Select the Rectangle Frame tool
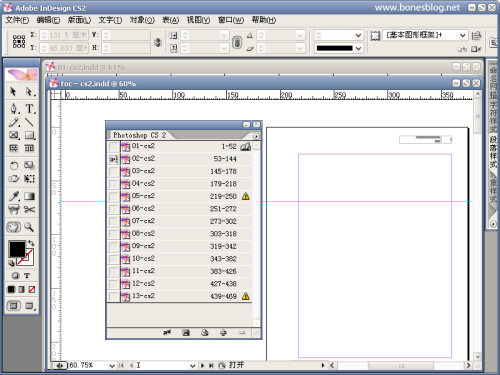 tap(13, 135)
